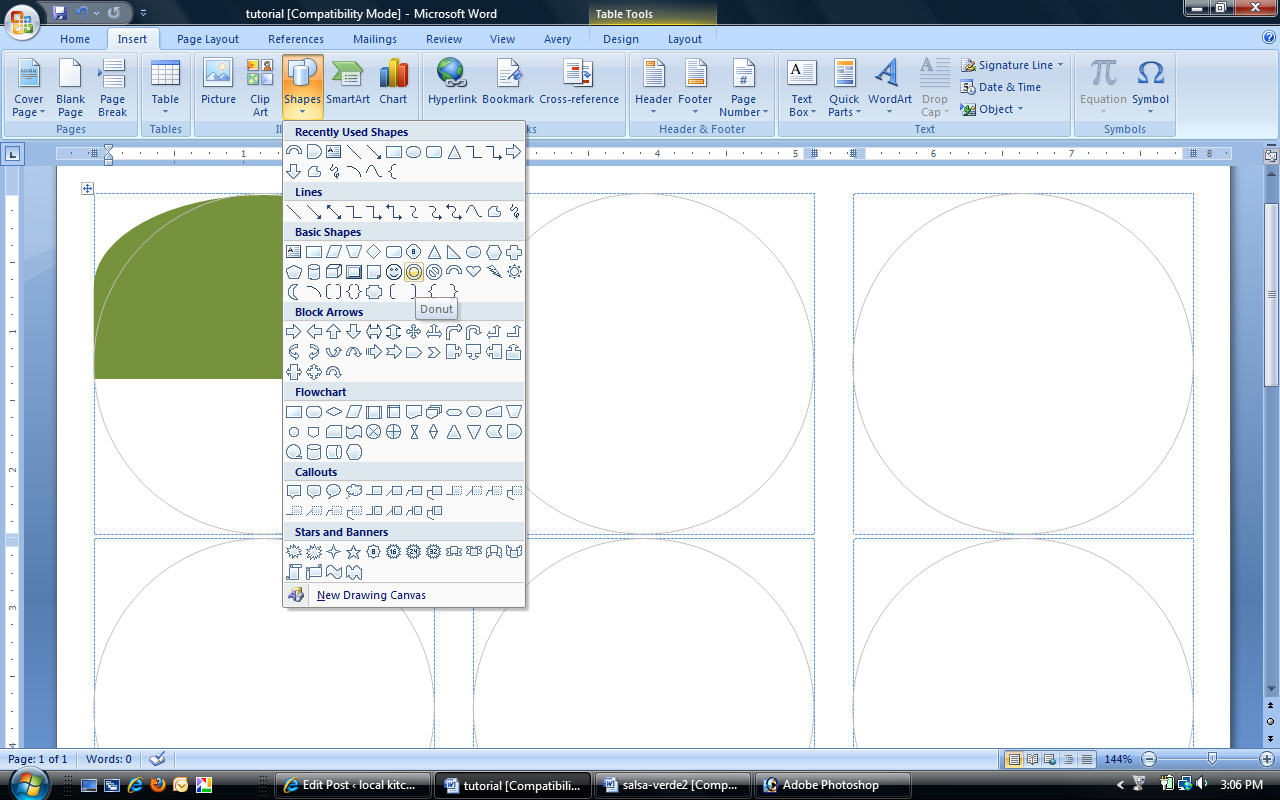The image size is (1280, 800).
Task: Enable Print Layout view in status bar
Action: coord(1015,759)
